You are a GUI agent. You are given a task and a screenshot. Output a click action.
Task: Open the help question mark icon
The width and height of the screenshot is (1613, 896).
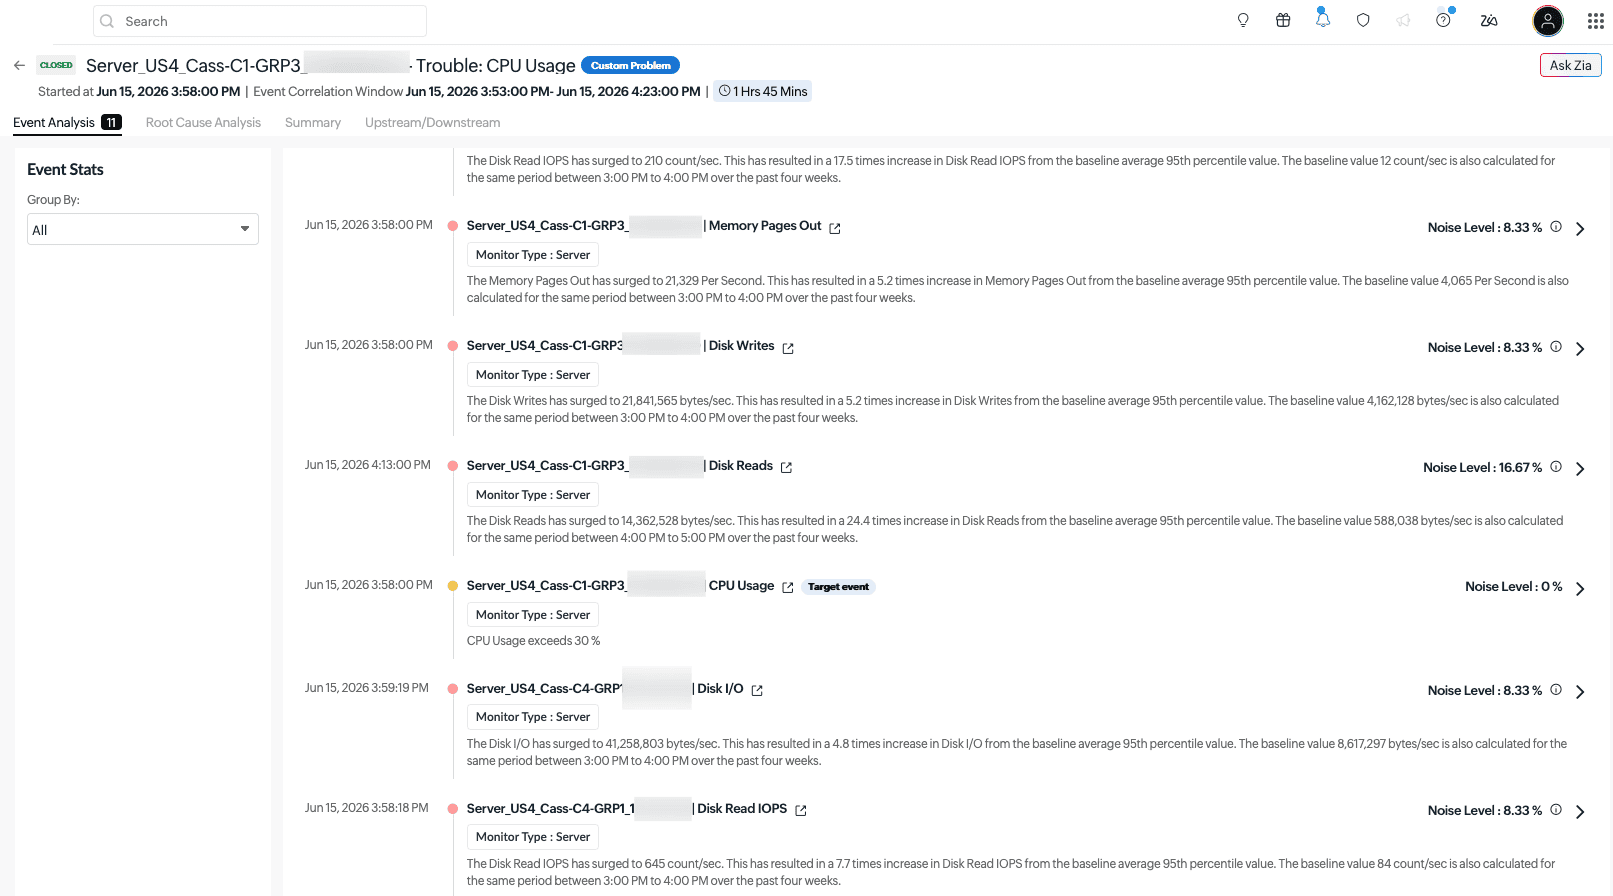[1443, 20]
